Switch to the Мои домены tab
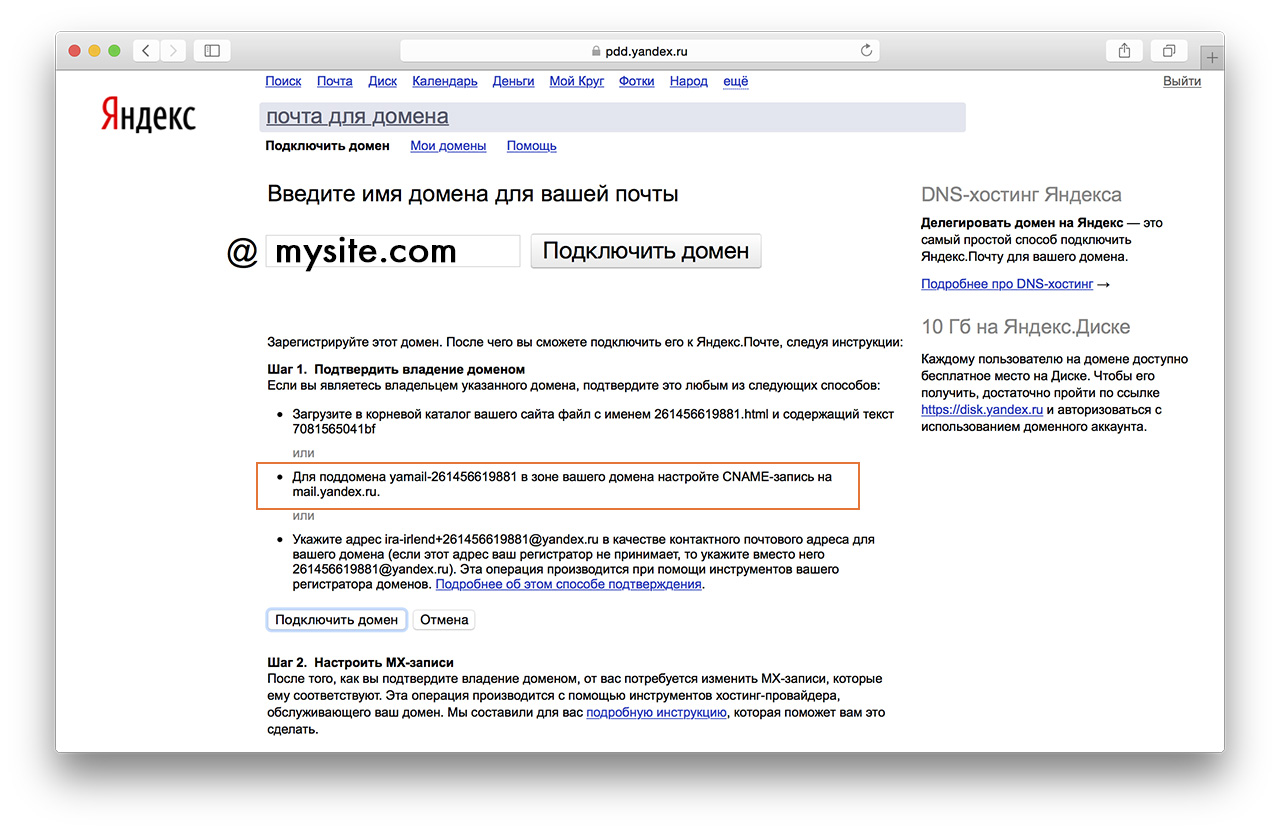Image resolution: width=1280 pixels, height=832 pixels. tap(448, 145)
